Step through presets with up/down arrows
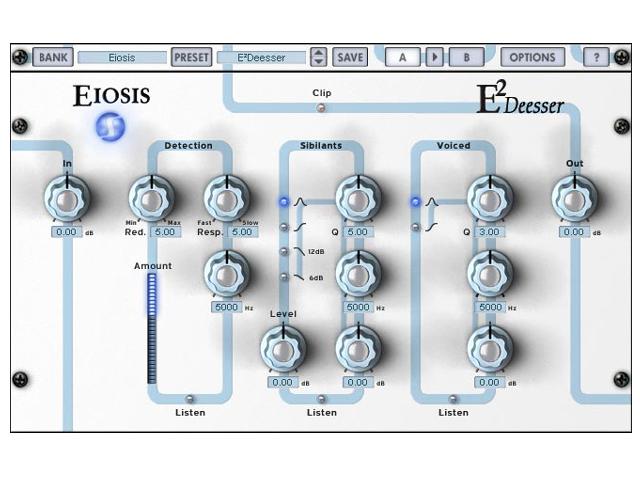The image size is (640, 480). (318, 57)
